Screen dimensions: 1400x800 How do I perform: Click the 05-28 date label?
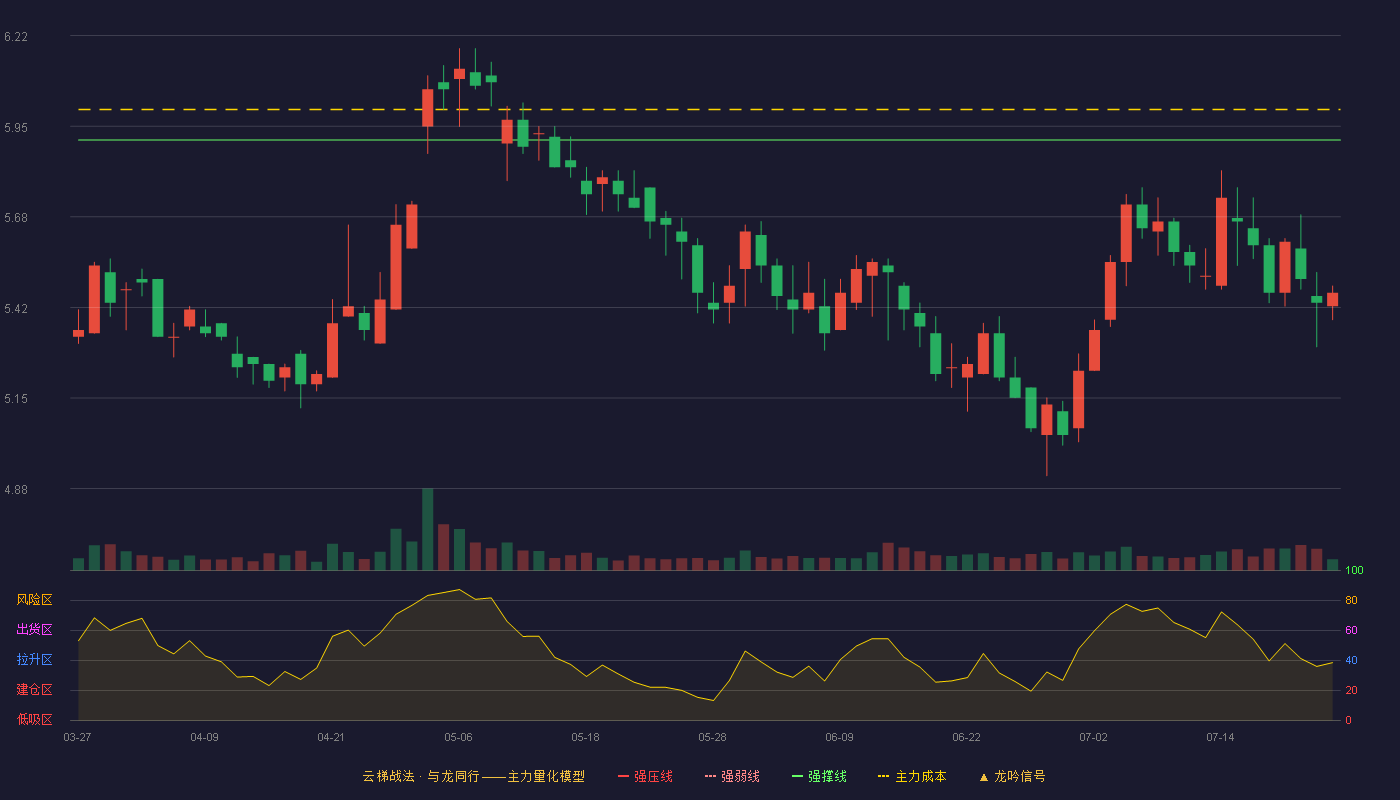pyautogui.click(x=712, y=737)
